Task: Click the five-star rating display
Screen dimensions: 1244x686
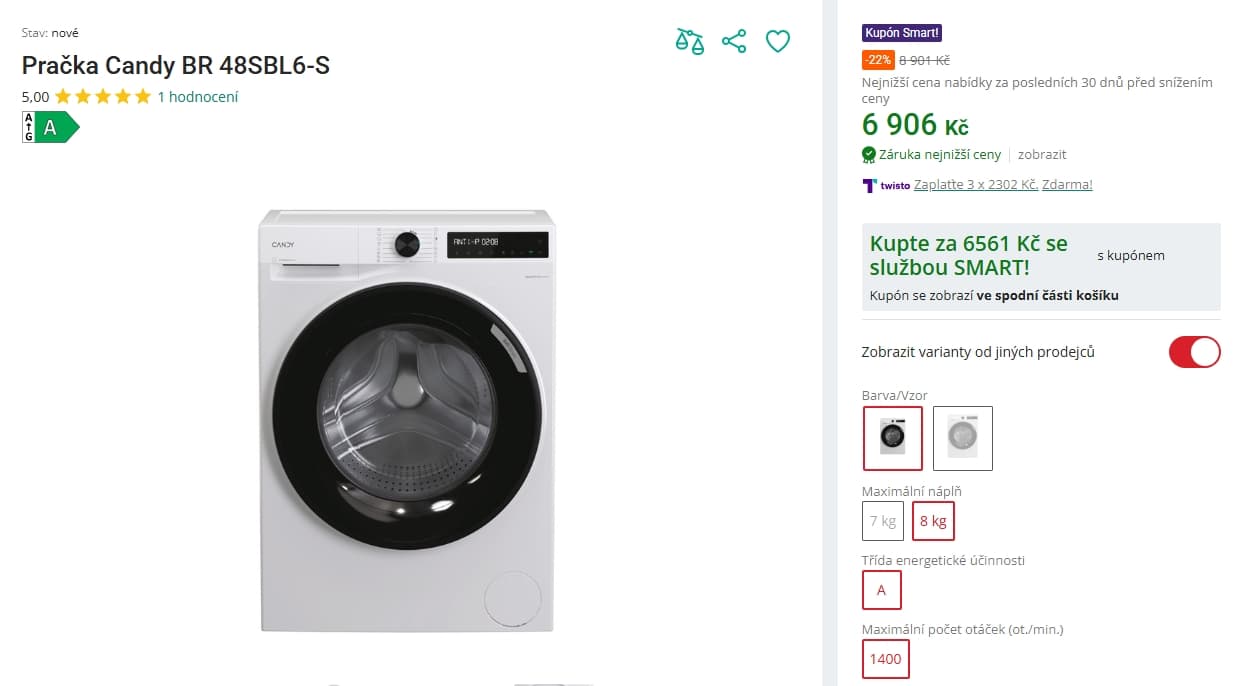Action: (x=101, y=97)
